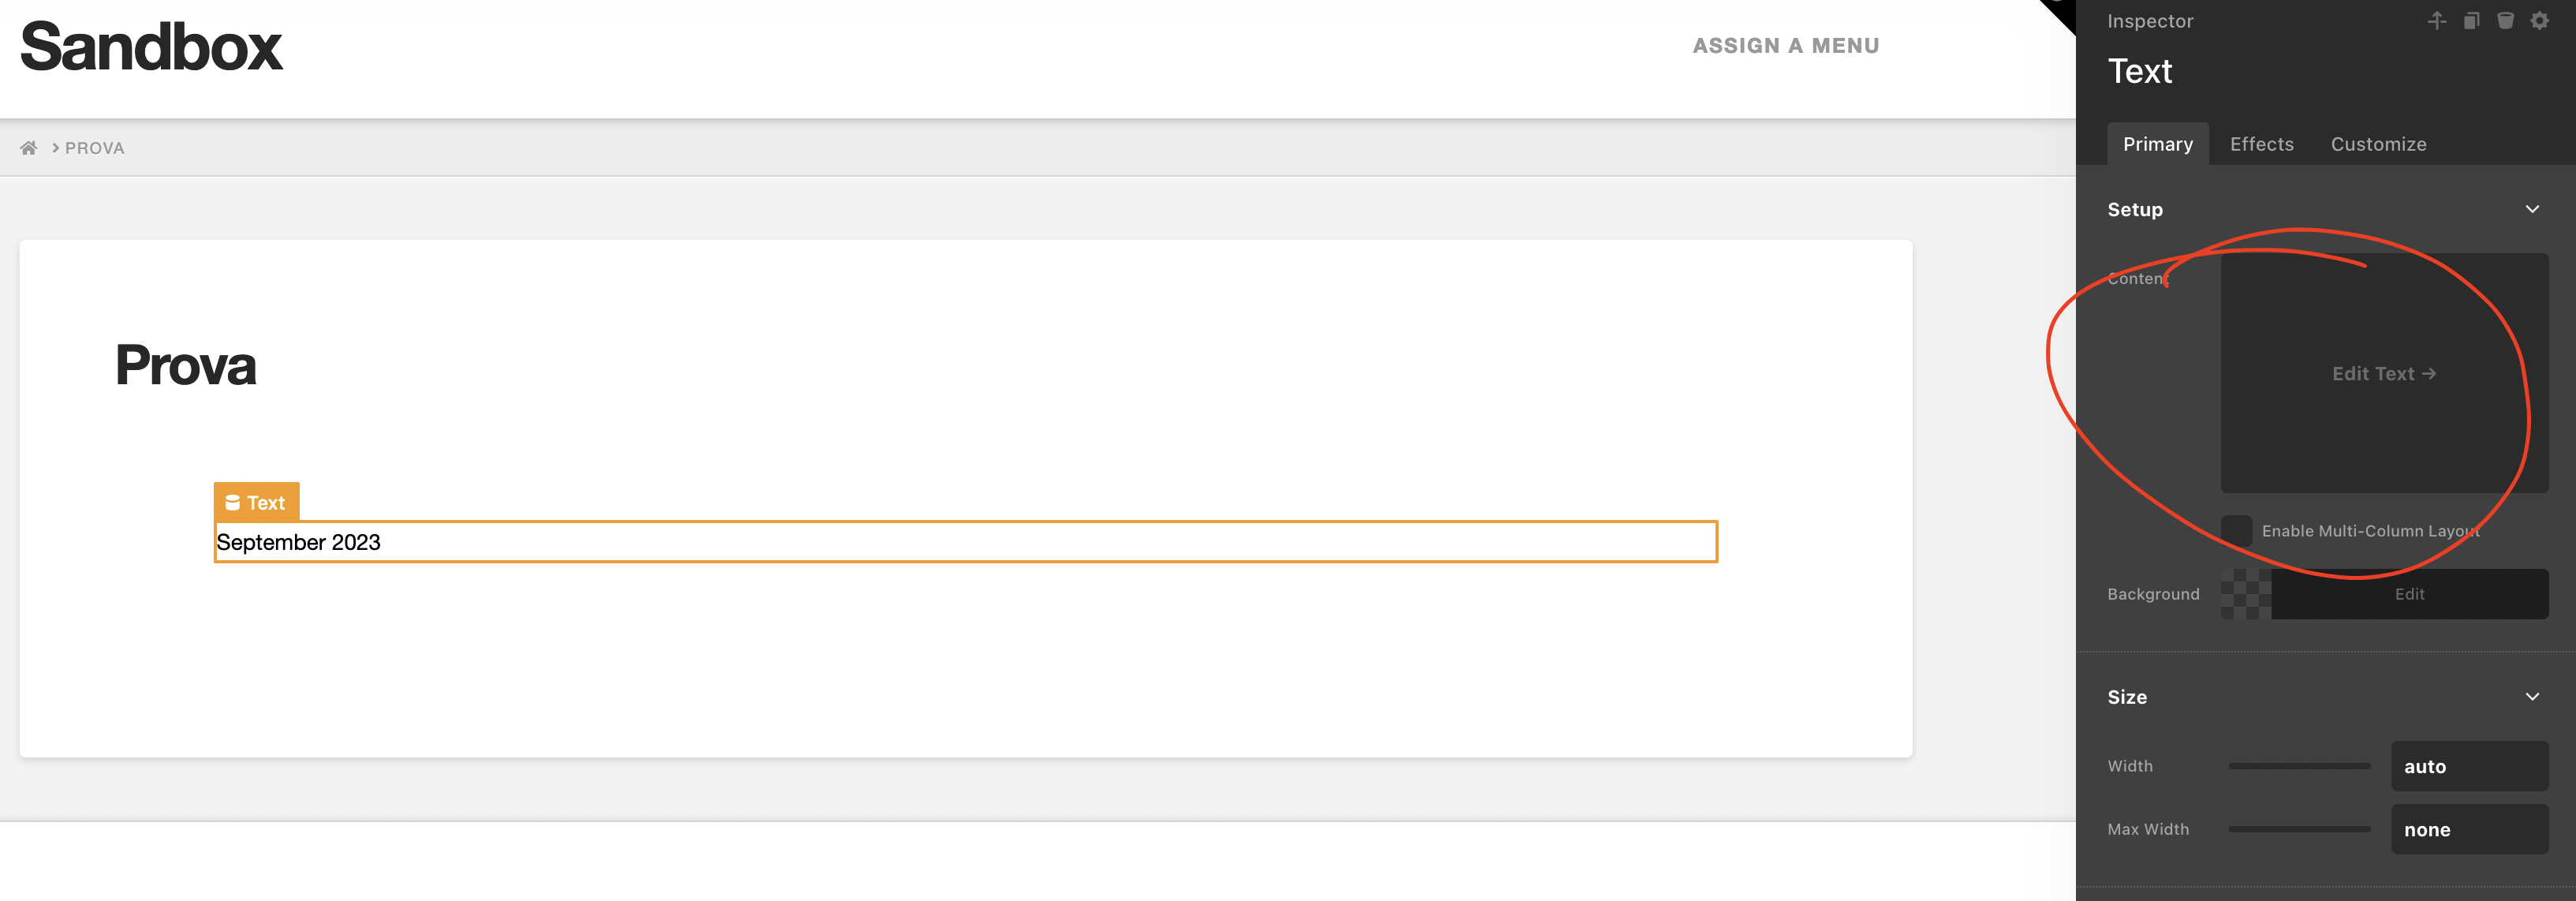Click the Max Width slider track
Screen dimensions: 2576x901
click(x=2299, y=829)
